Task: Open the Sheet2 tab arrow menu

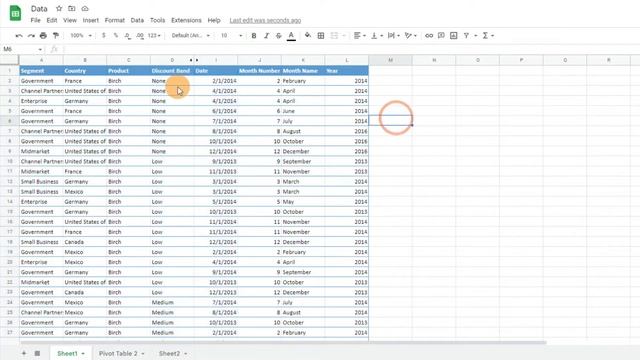Action: point(186,354)
